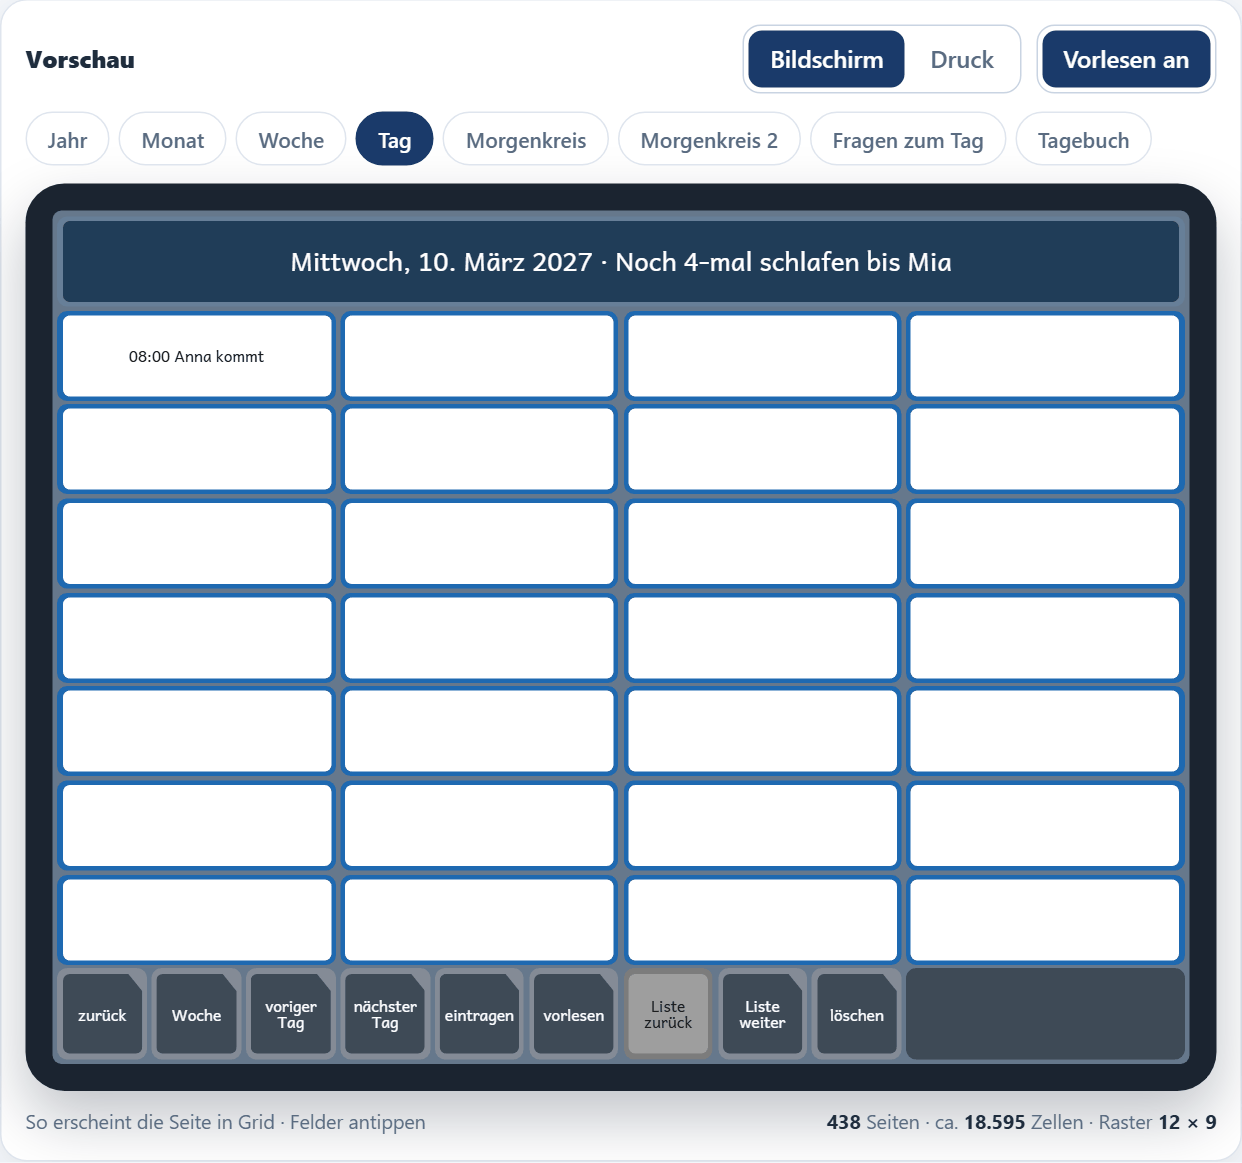Image resolution: width=1242 pixels, height=1163 pixels.
Task: Open the Fragen zum Tag tab
Action: pyautogui.click(x=908, y=139)
